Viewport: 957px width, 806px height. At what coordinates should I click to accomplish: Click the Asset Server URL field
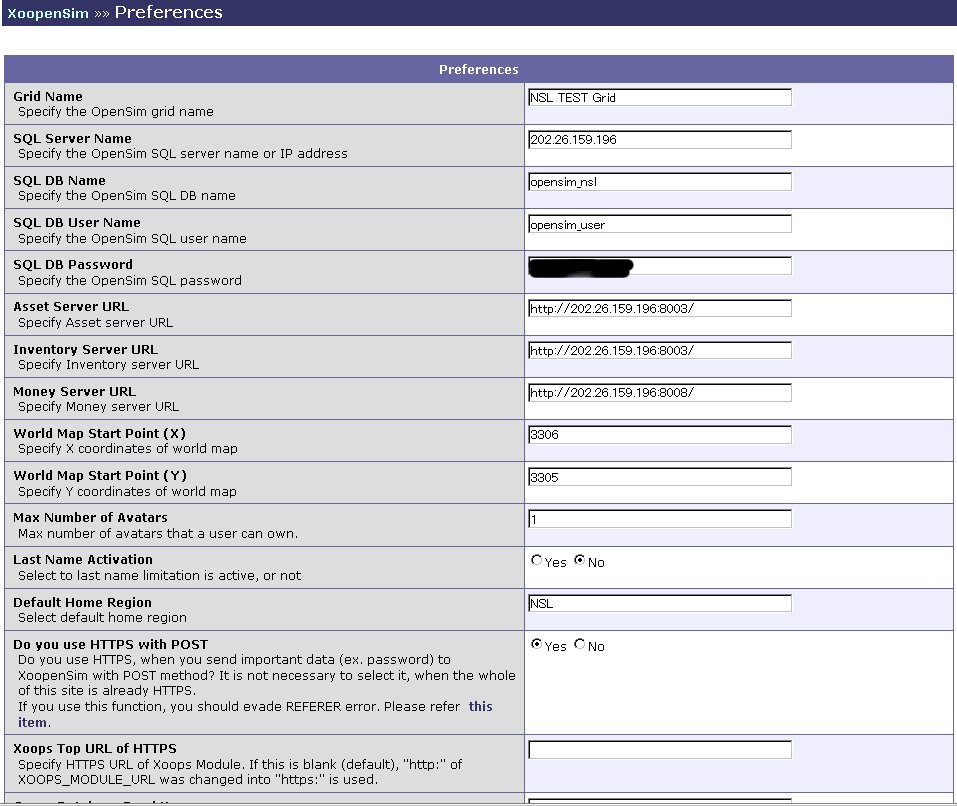pos(659,308)
